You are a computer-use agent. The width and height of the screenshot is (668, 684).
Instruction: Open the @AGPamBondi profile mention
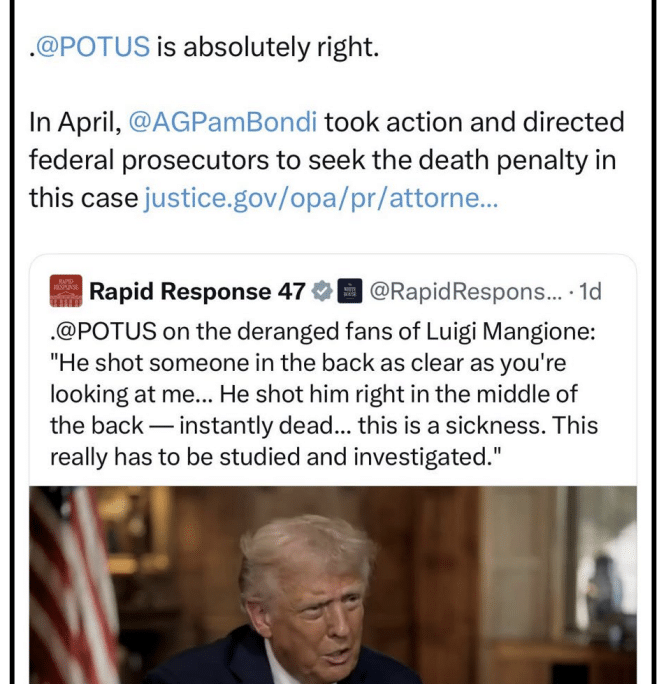coord(222,123)
